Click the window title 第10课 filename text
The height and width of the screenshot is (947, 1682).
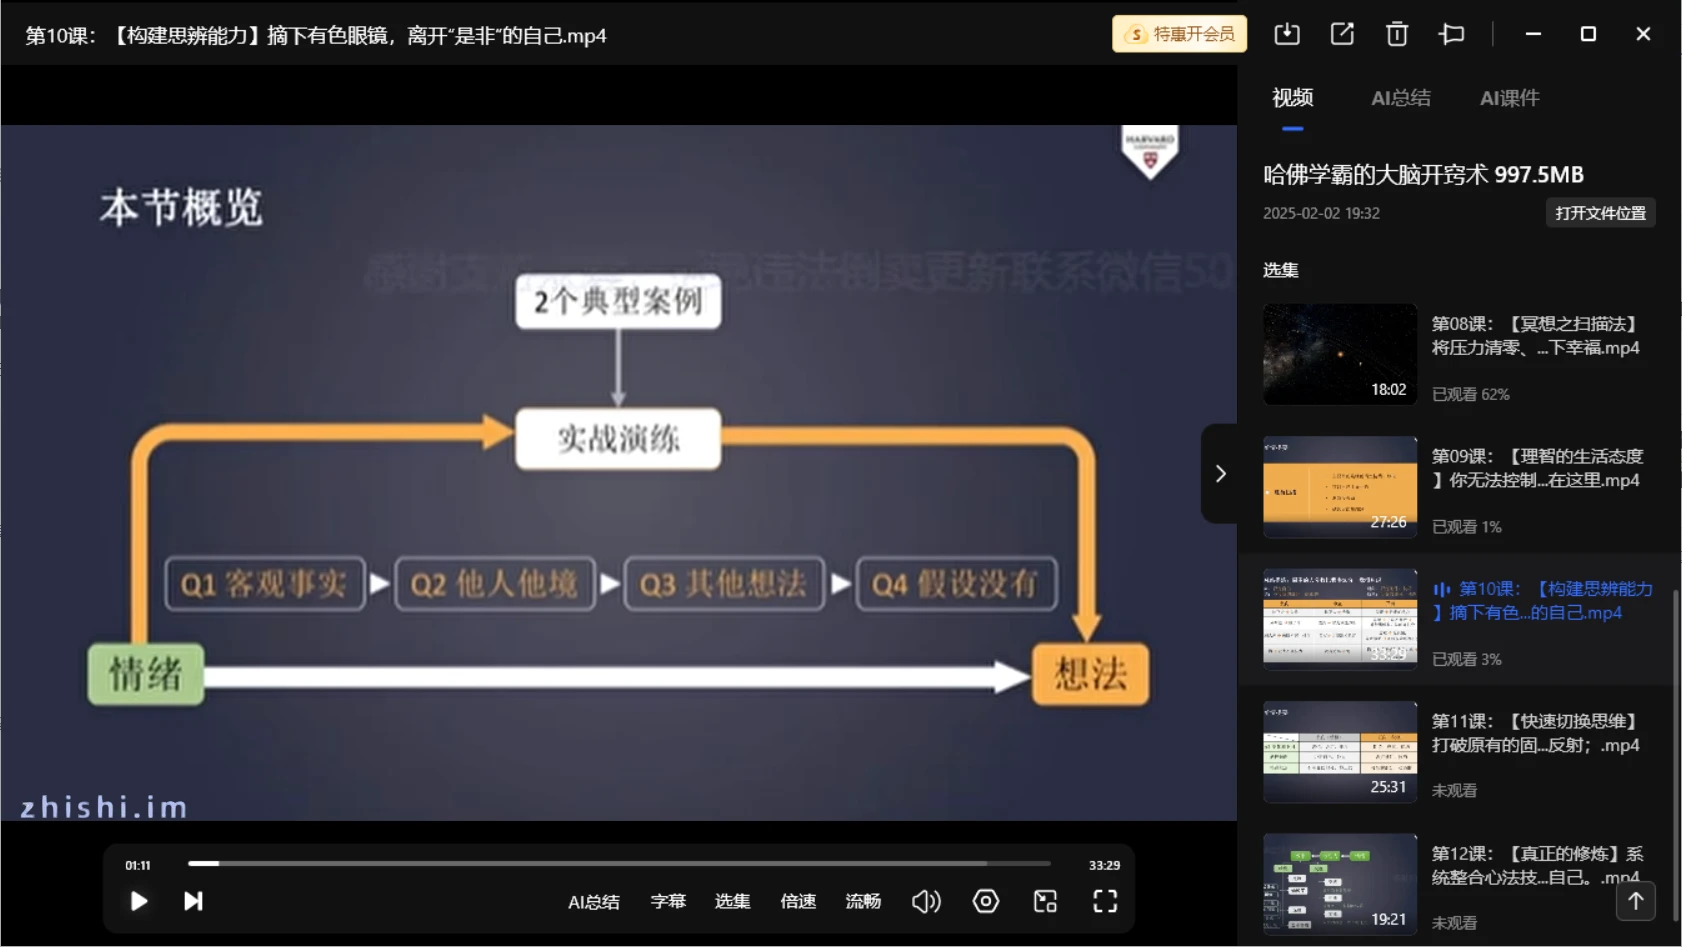(x=316, y=36)
